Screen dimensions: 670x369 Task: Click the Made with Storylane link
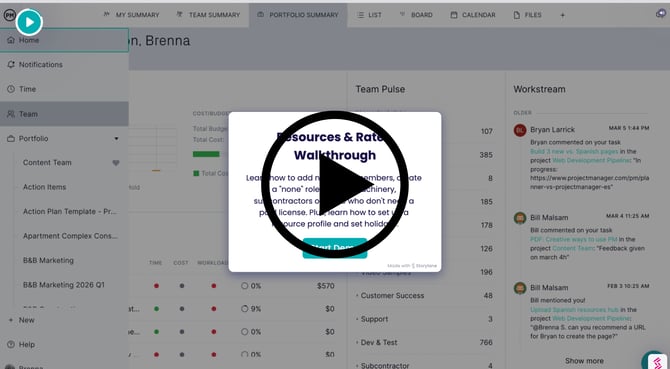tap(412, 266)
